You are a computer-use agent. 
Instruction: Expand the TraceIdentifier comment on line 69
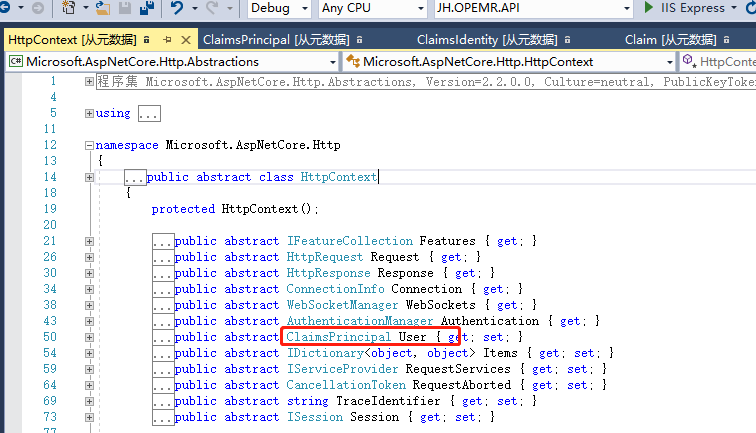pos(89,401)
